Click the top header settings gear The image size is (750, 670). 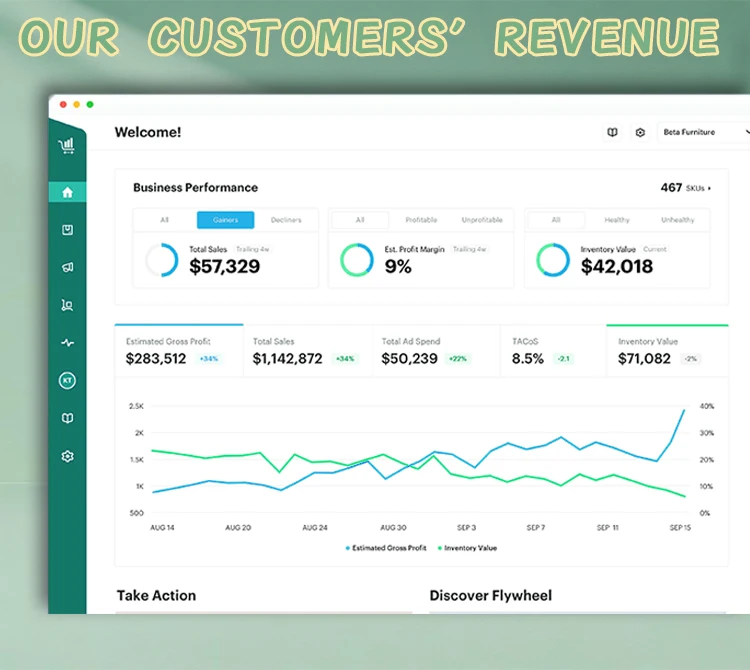(640, 132)
